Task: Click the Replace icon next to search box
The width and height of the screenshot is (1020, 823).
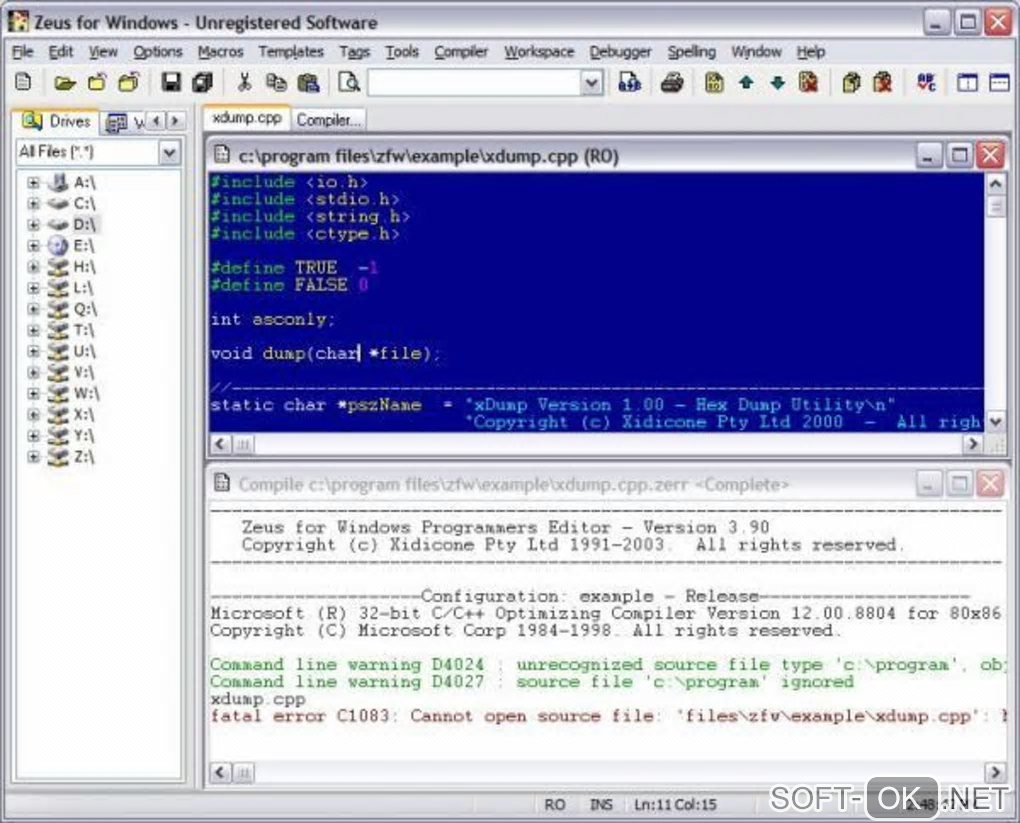Action: [x=629, y=83]
